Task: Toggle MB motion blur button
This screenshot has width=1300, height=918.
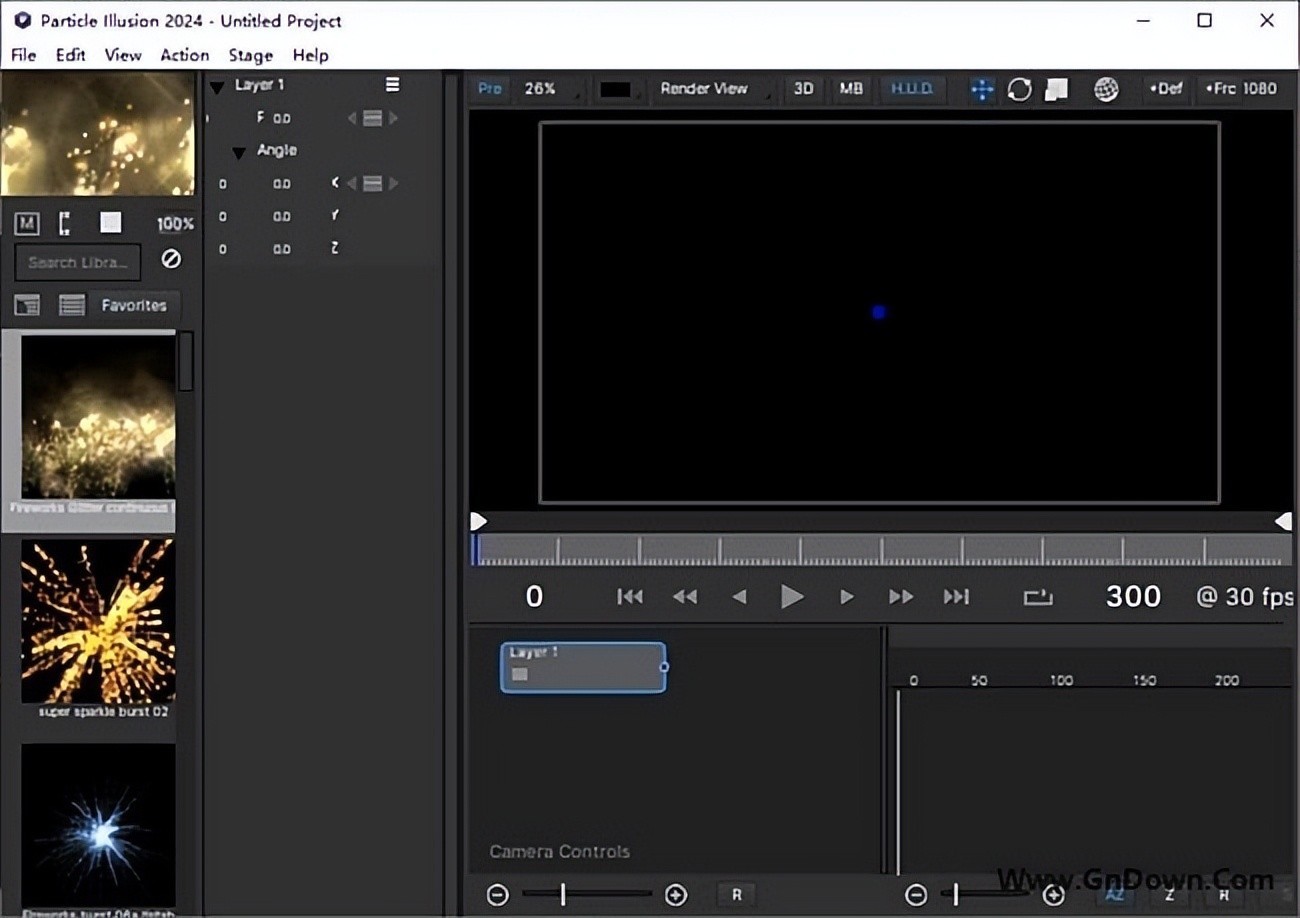Action: (851, 89)
